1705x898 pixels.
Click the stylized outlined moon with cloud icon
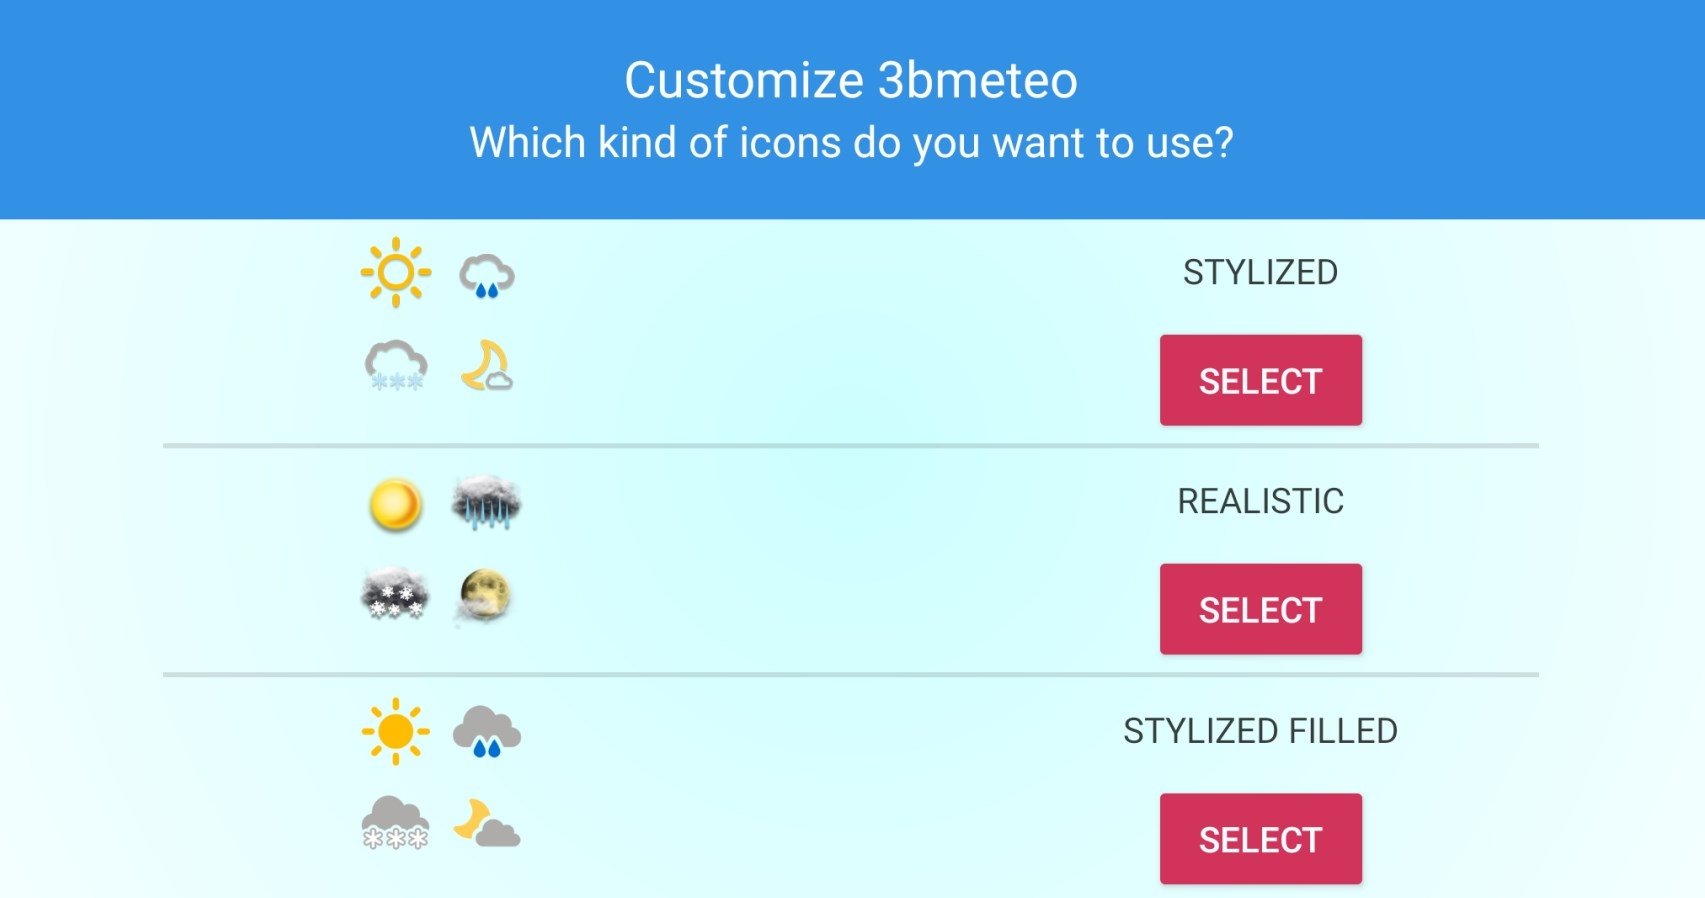(487, 365)
